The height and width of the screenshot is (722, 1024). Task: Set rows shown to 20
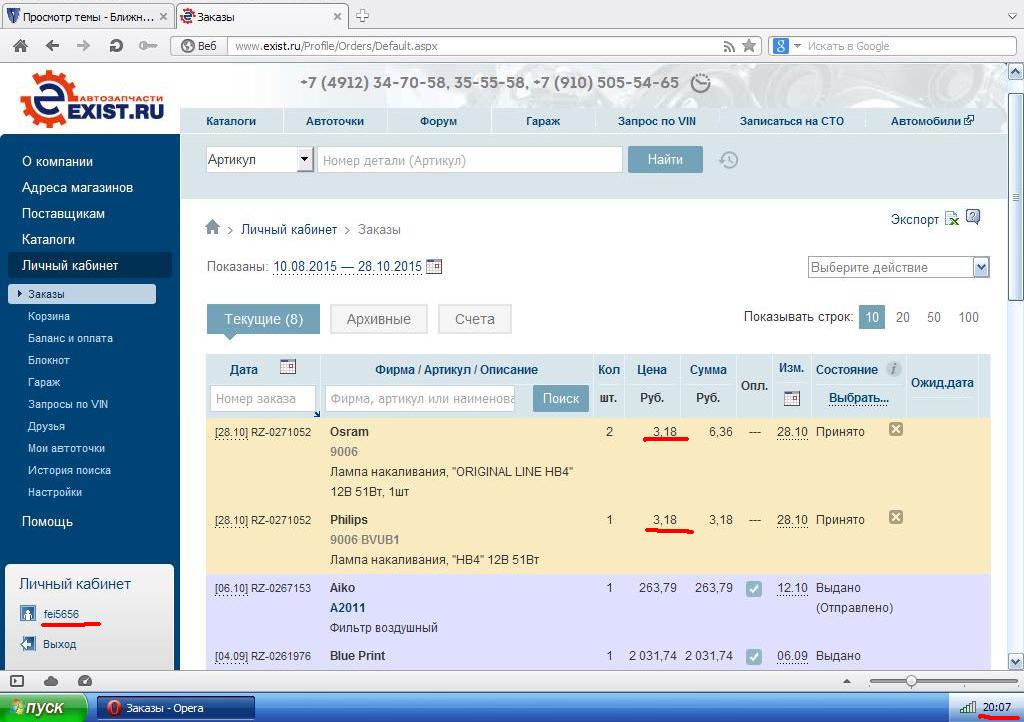pyautogui.click(x=902, y=317)
